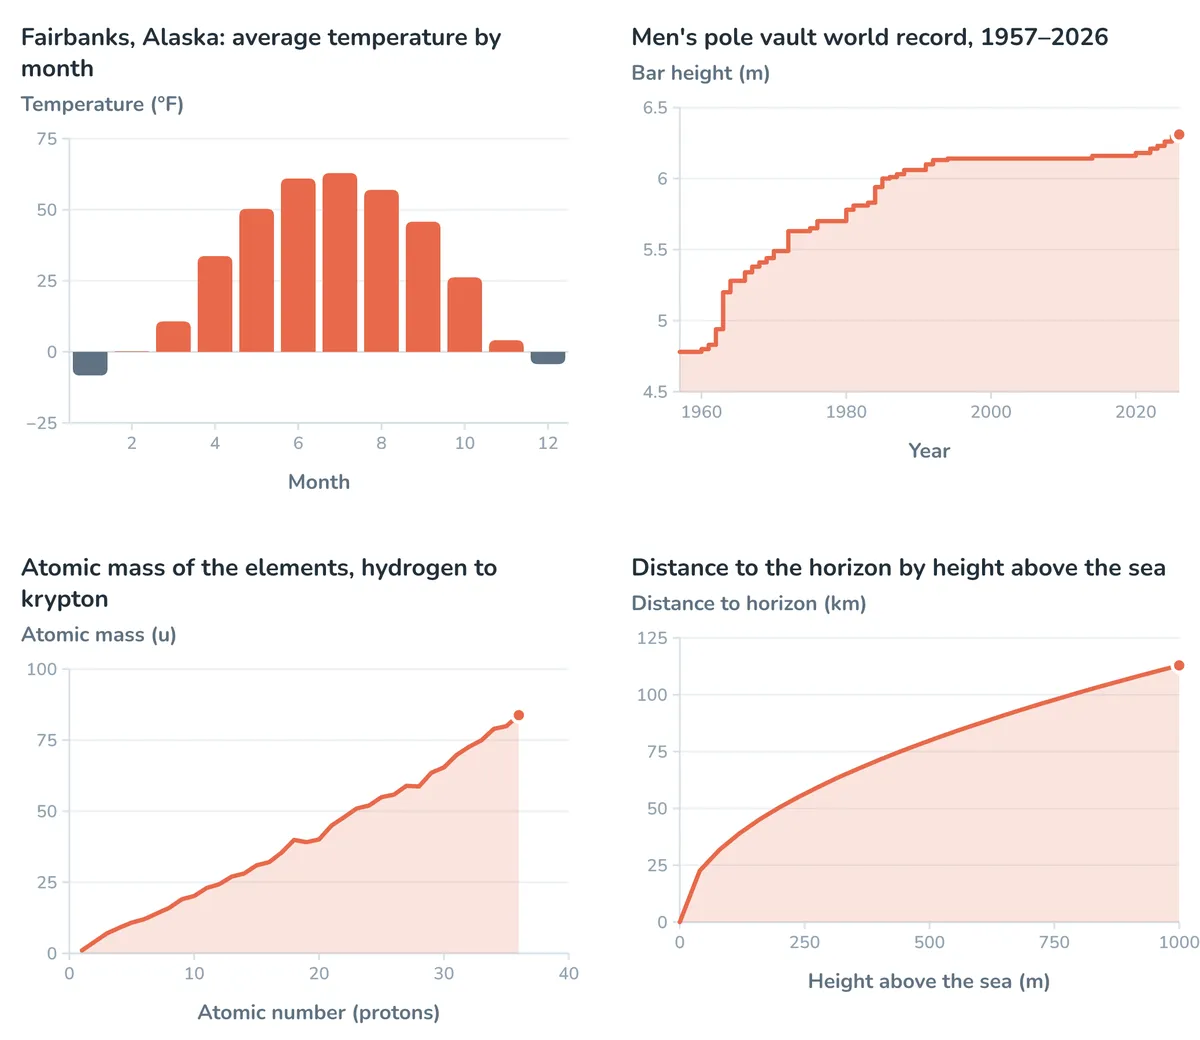Click the Men's pole vault world record title

[870, 37]
